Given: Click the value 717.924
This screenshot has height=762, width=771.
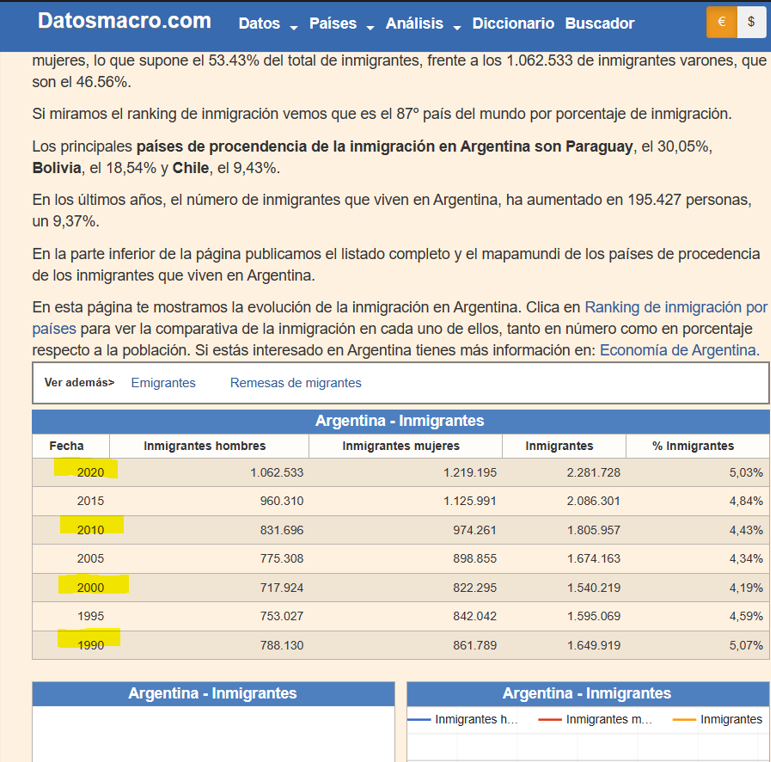Looking at the screenshot, I should tap(282, 587).
